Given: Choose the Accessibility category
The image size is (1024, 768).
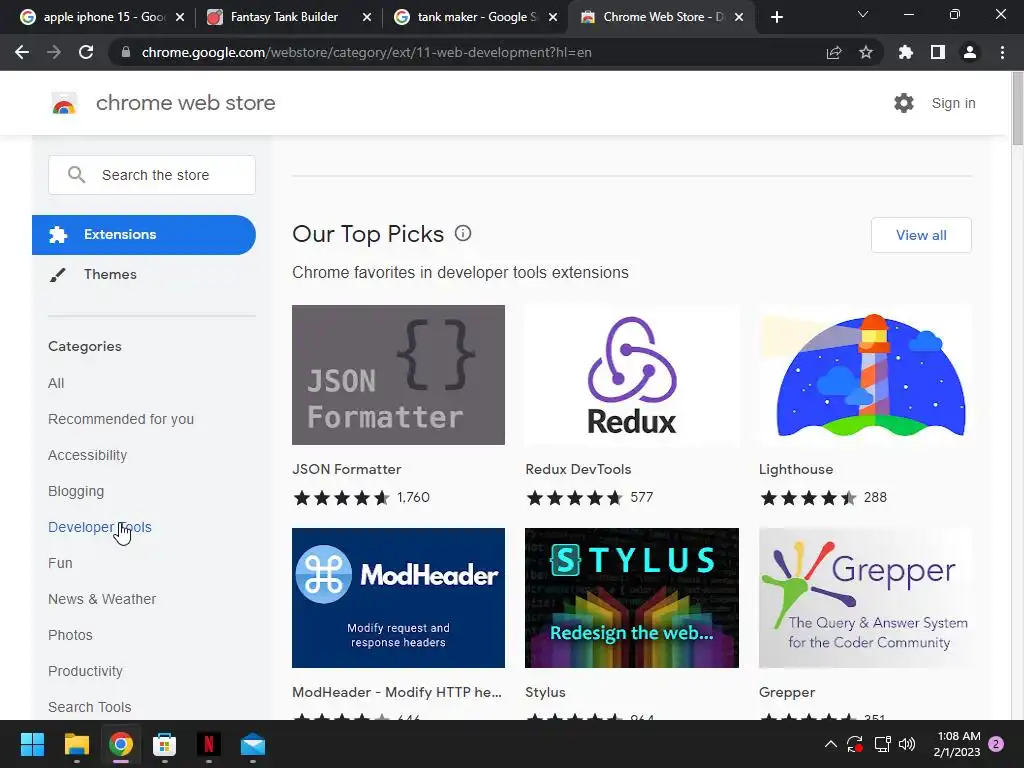Looking at the screenshot, I should point(88,455).
